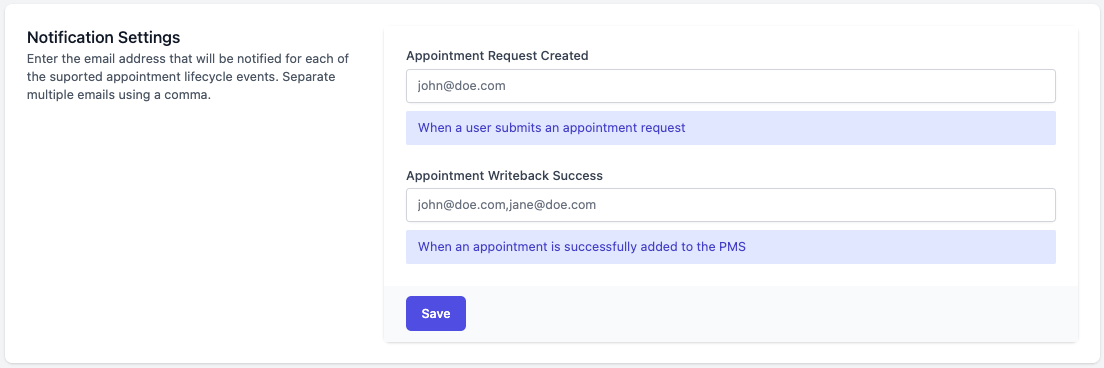This screenshot has height=368, width=1104.
Task: Click the Save button
Action: [436, 313]
